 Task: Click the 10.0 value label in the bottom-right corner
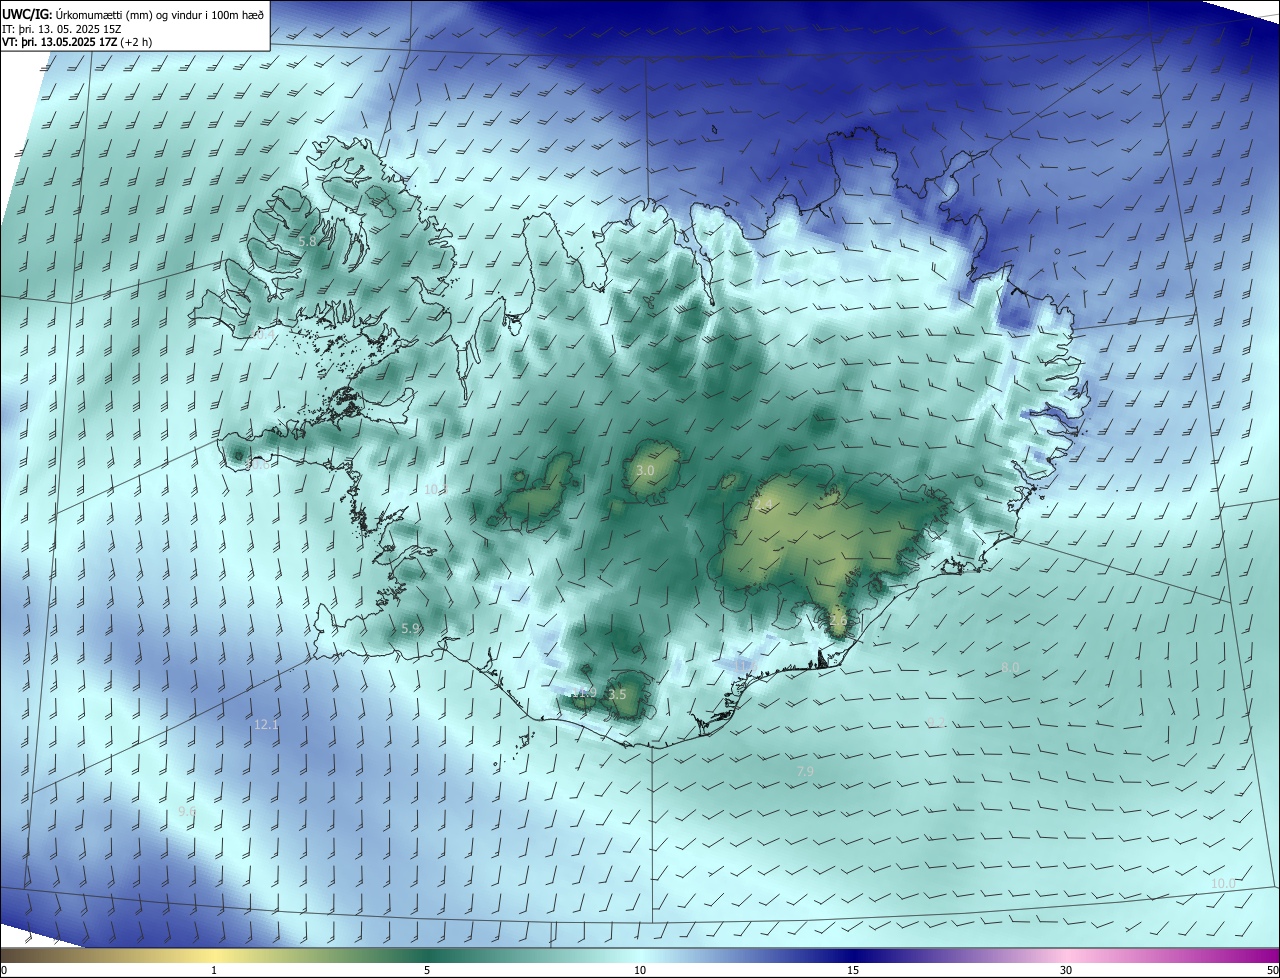click(x=1223, y=883)
